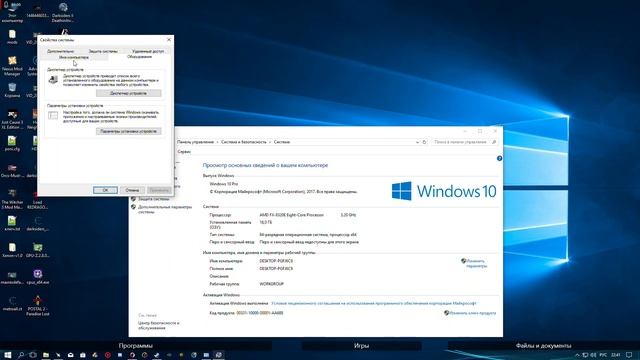Open the Just Cause 3 XL Edition shortcut

tap(12, 119)
